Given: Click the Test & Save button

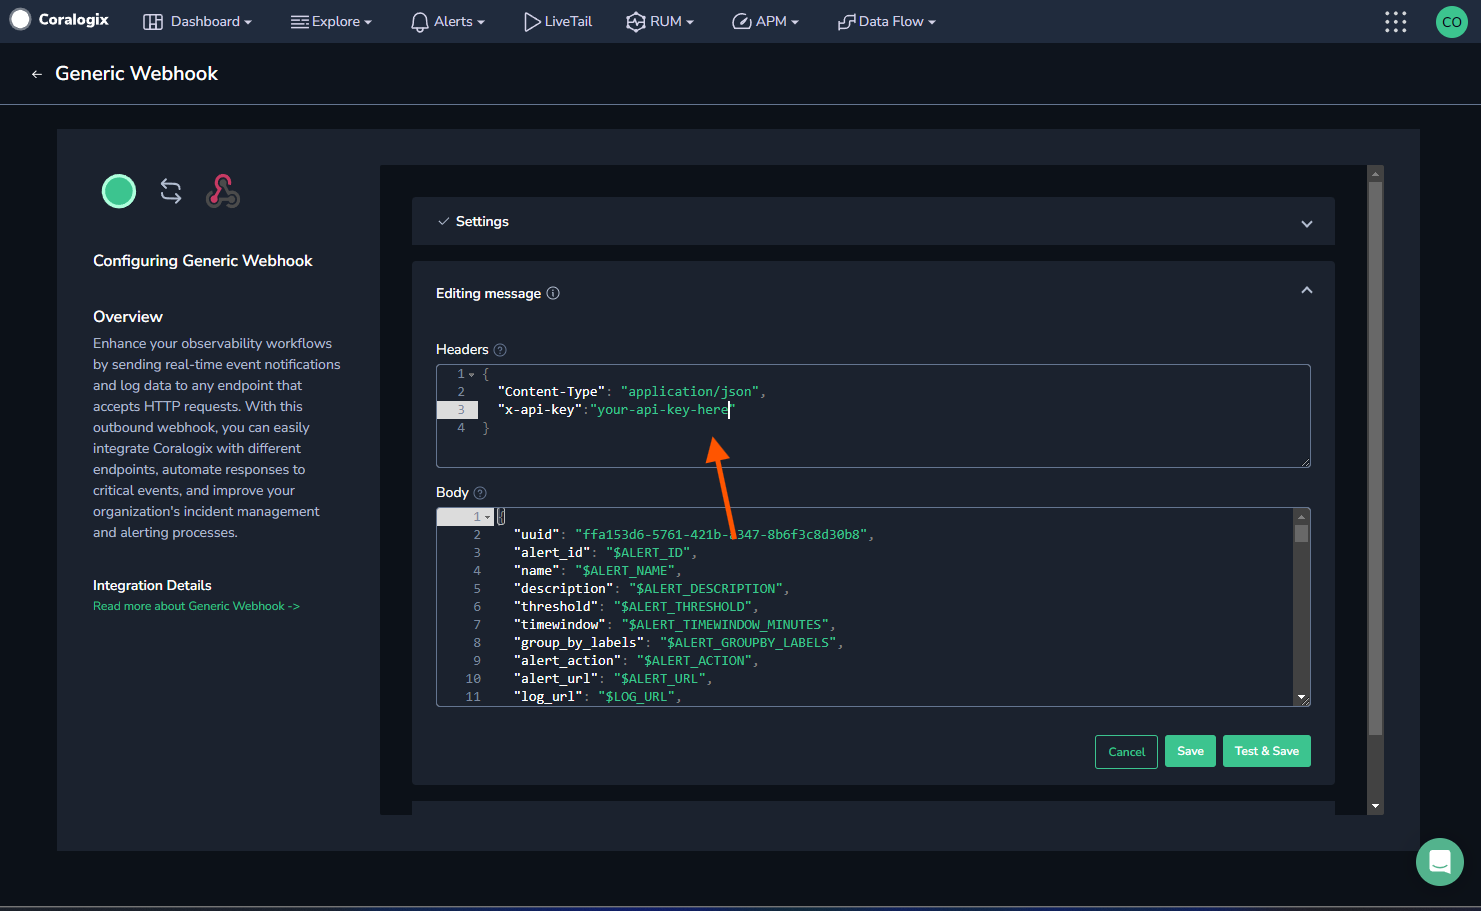Looking at the screenshot, I should pyautogui.click(x=1266, y=752).
